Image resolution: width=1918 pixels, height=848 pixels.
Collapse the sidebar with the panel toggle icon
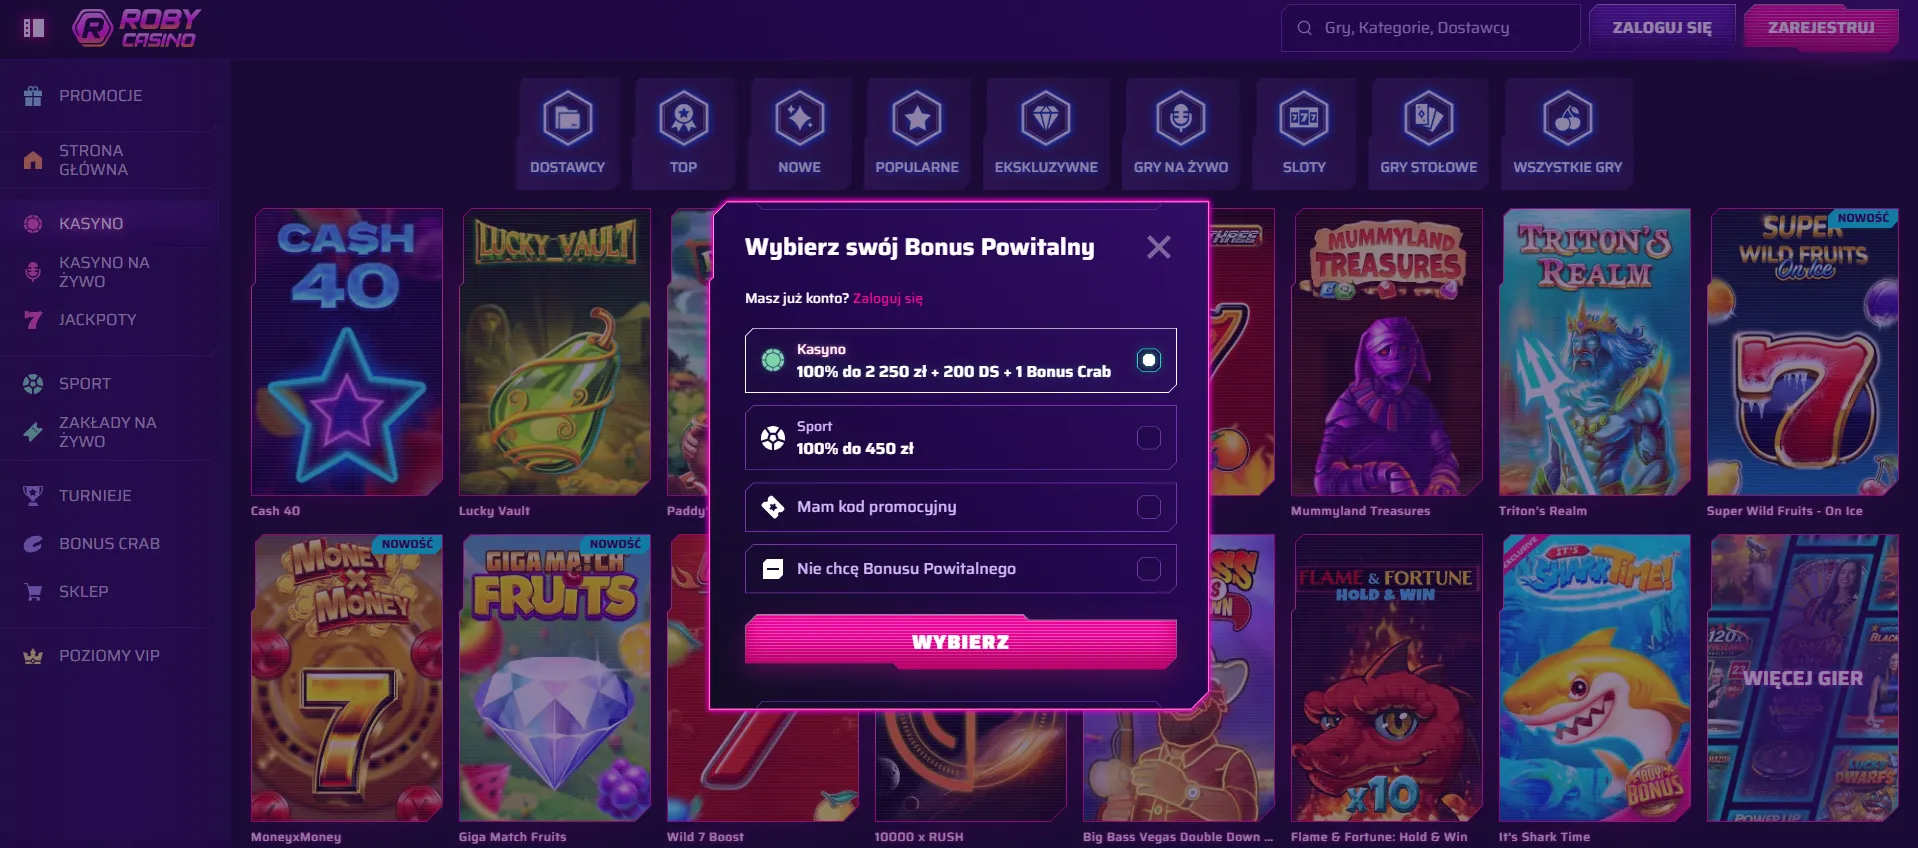[x=34, y=28]
